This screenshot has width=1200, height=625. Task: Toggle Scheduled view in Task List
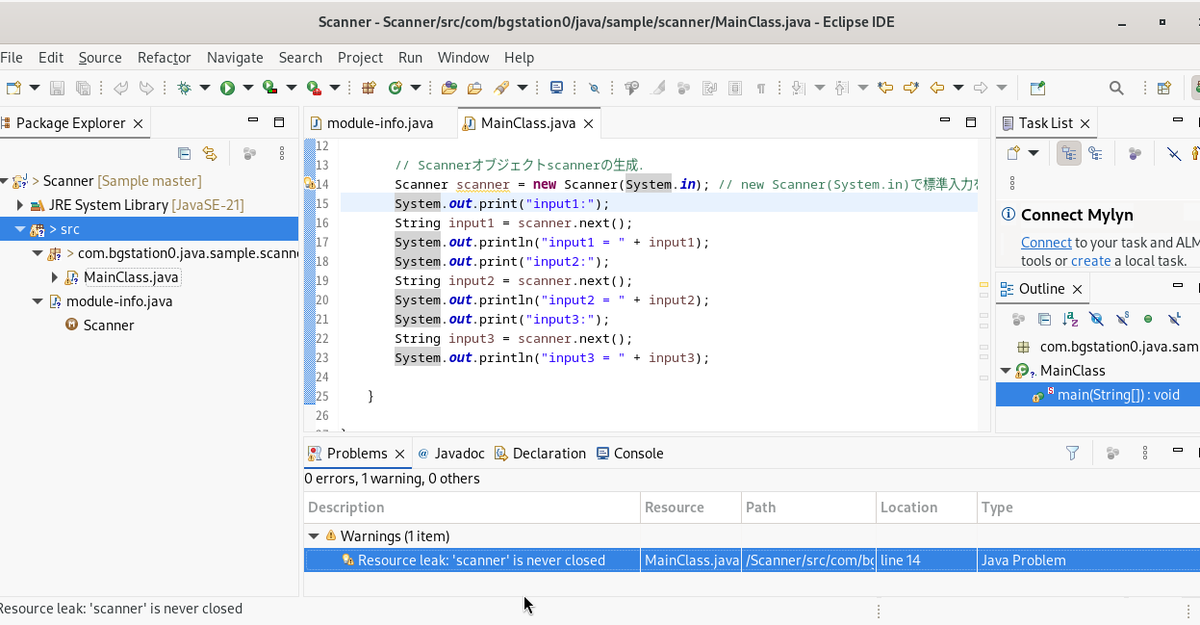1096,153
